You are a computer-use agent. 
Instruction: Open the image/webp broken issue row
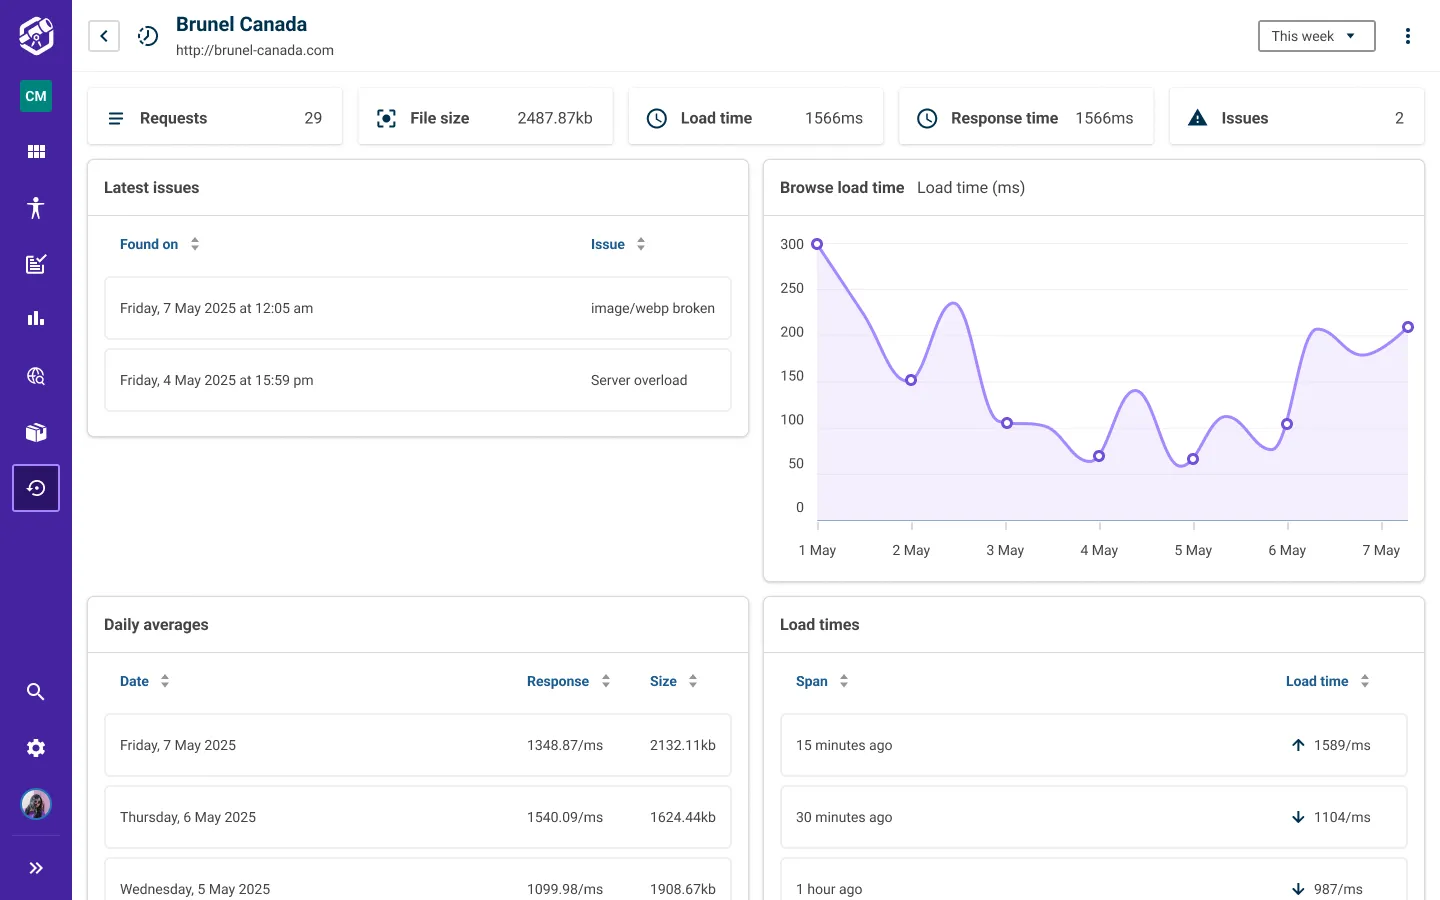(418, 308)
